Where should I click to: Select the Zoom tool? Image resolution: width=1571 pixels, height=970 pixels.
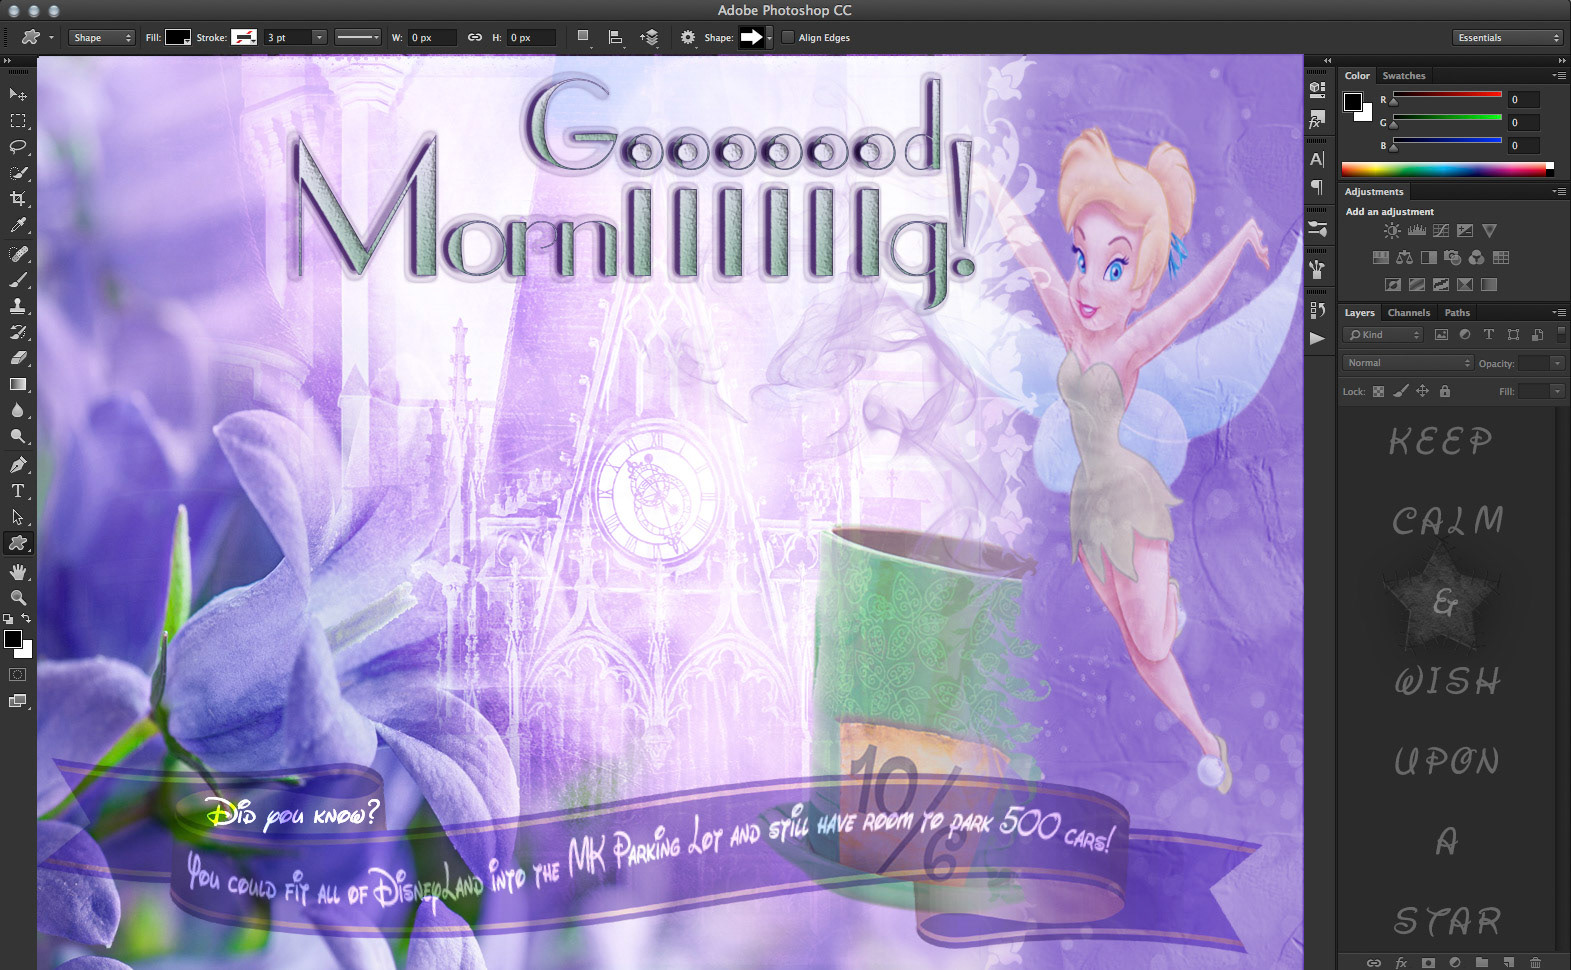point(17,597)
